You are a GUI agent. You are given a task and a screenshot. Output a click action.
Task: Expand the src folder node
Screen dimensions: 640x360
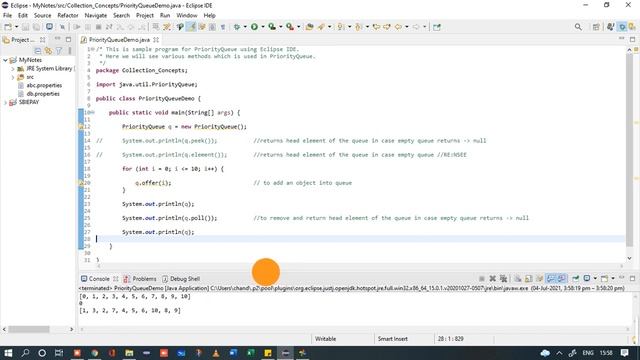[13, 77]
